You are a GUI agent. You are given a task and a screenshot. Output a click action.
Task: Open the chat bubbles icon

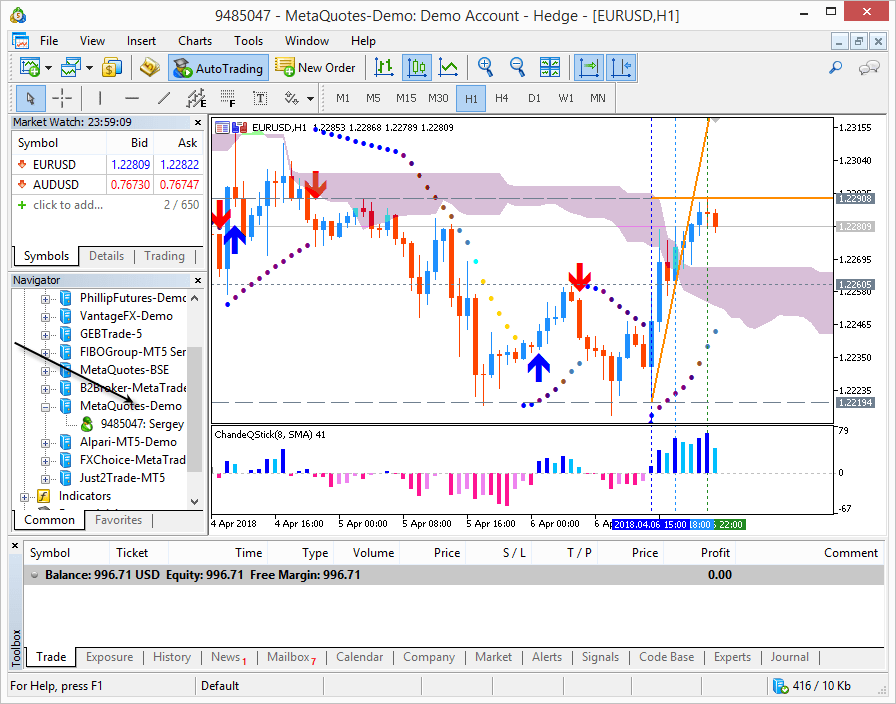[869, 68]
